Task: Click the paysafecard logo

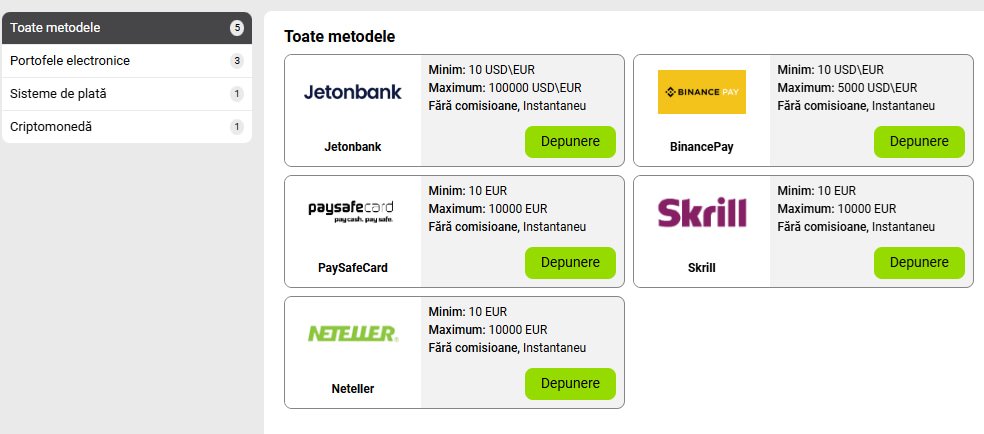Action: click(352, 212)
